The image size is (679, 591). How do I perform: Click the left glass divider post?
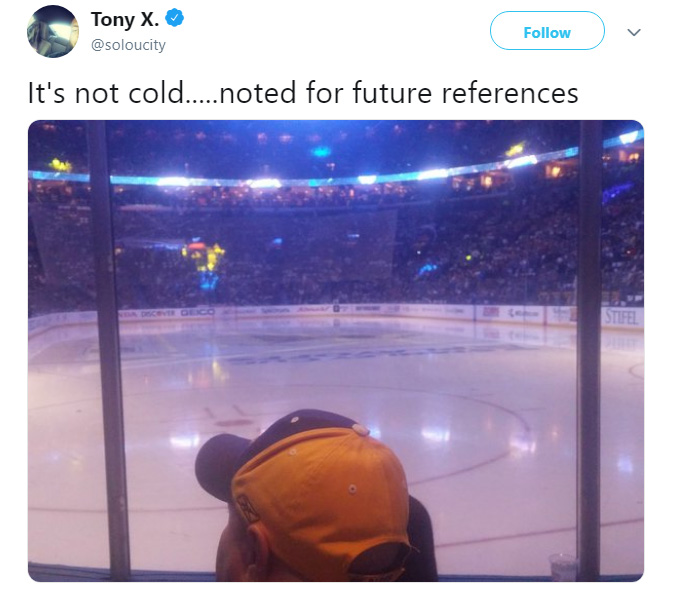(x=109, y=351)
